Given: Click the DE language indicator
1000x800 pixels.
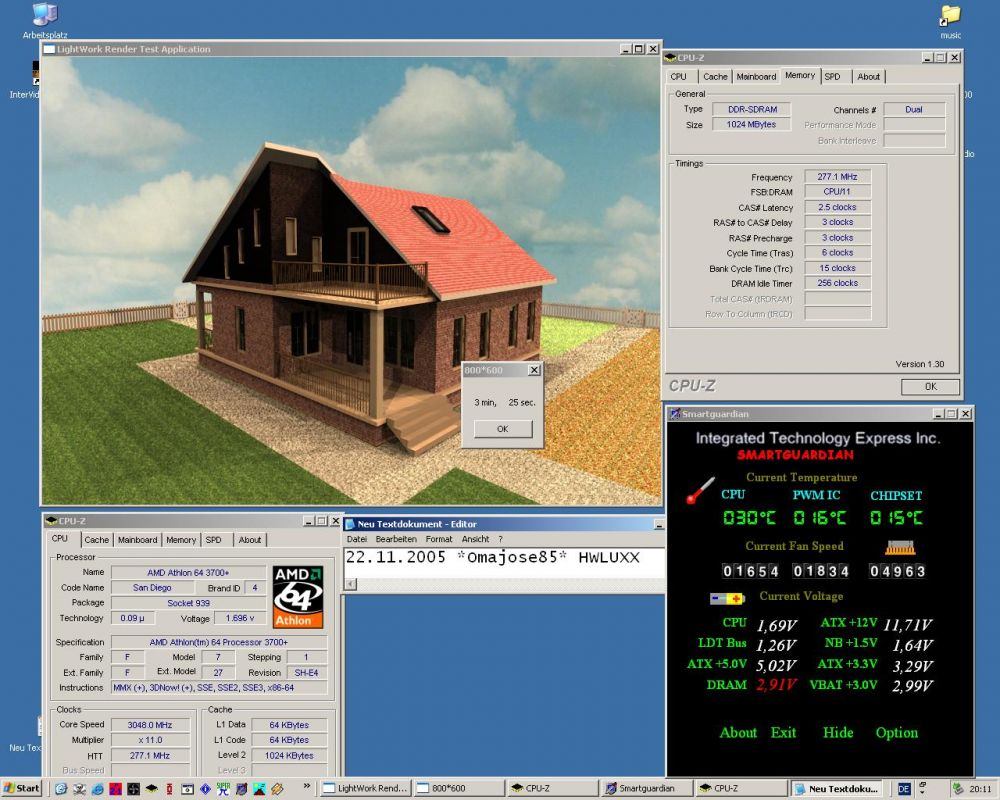Looking at the screenshot, I should tap(904, 789).
